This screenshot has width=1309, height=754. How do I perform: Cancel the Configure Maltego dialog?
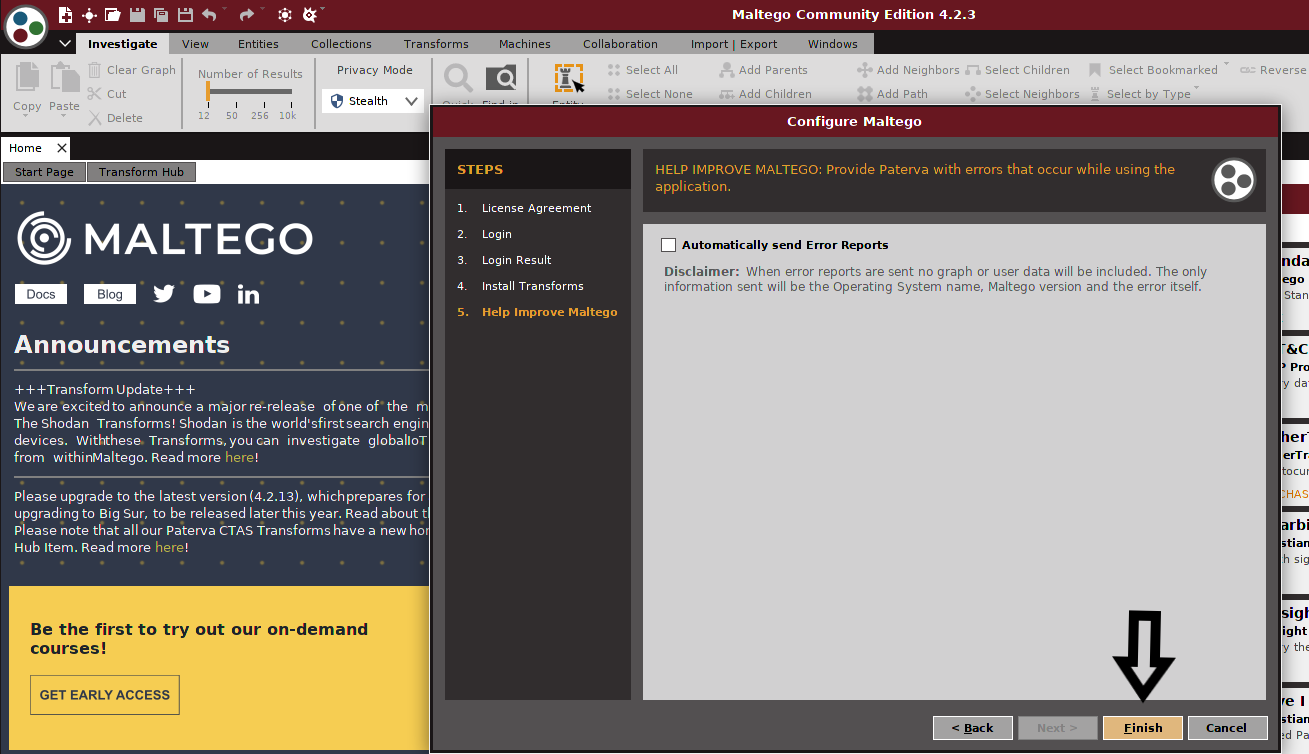click(1227, 728)
